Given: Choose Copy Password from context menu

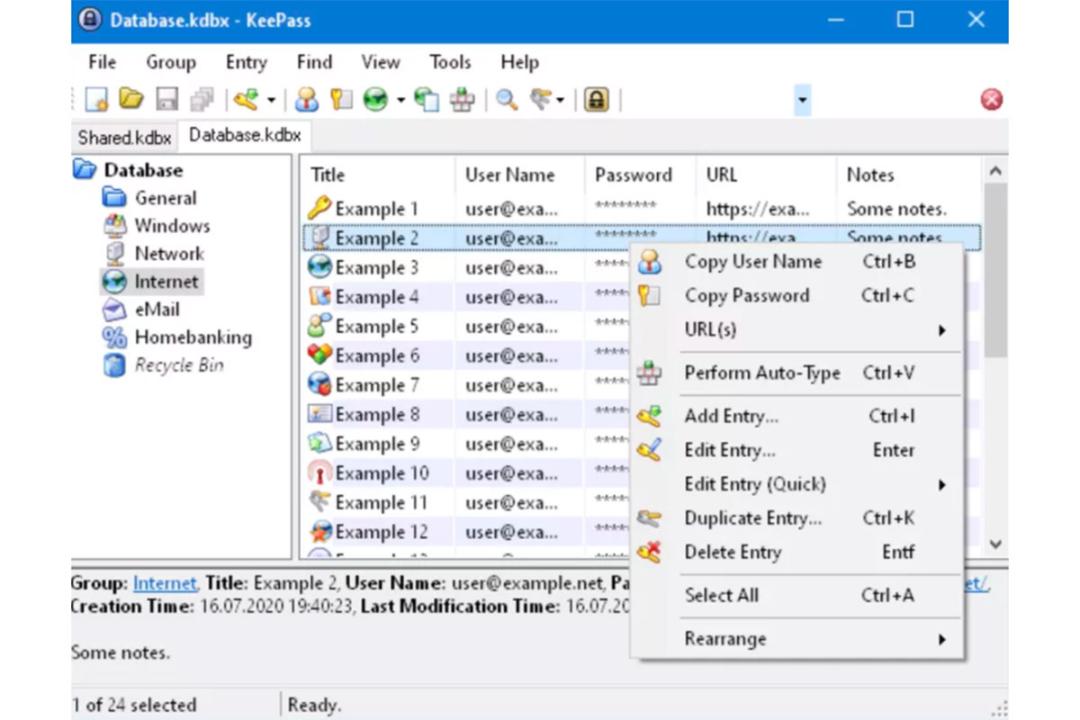Looking at the screenshot, I should (x=796, y=296).
